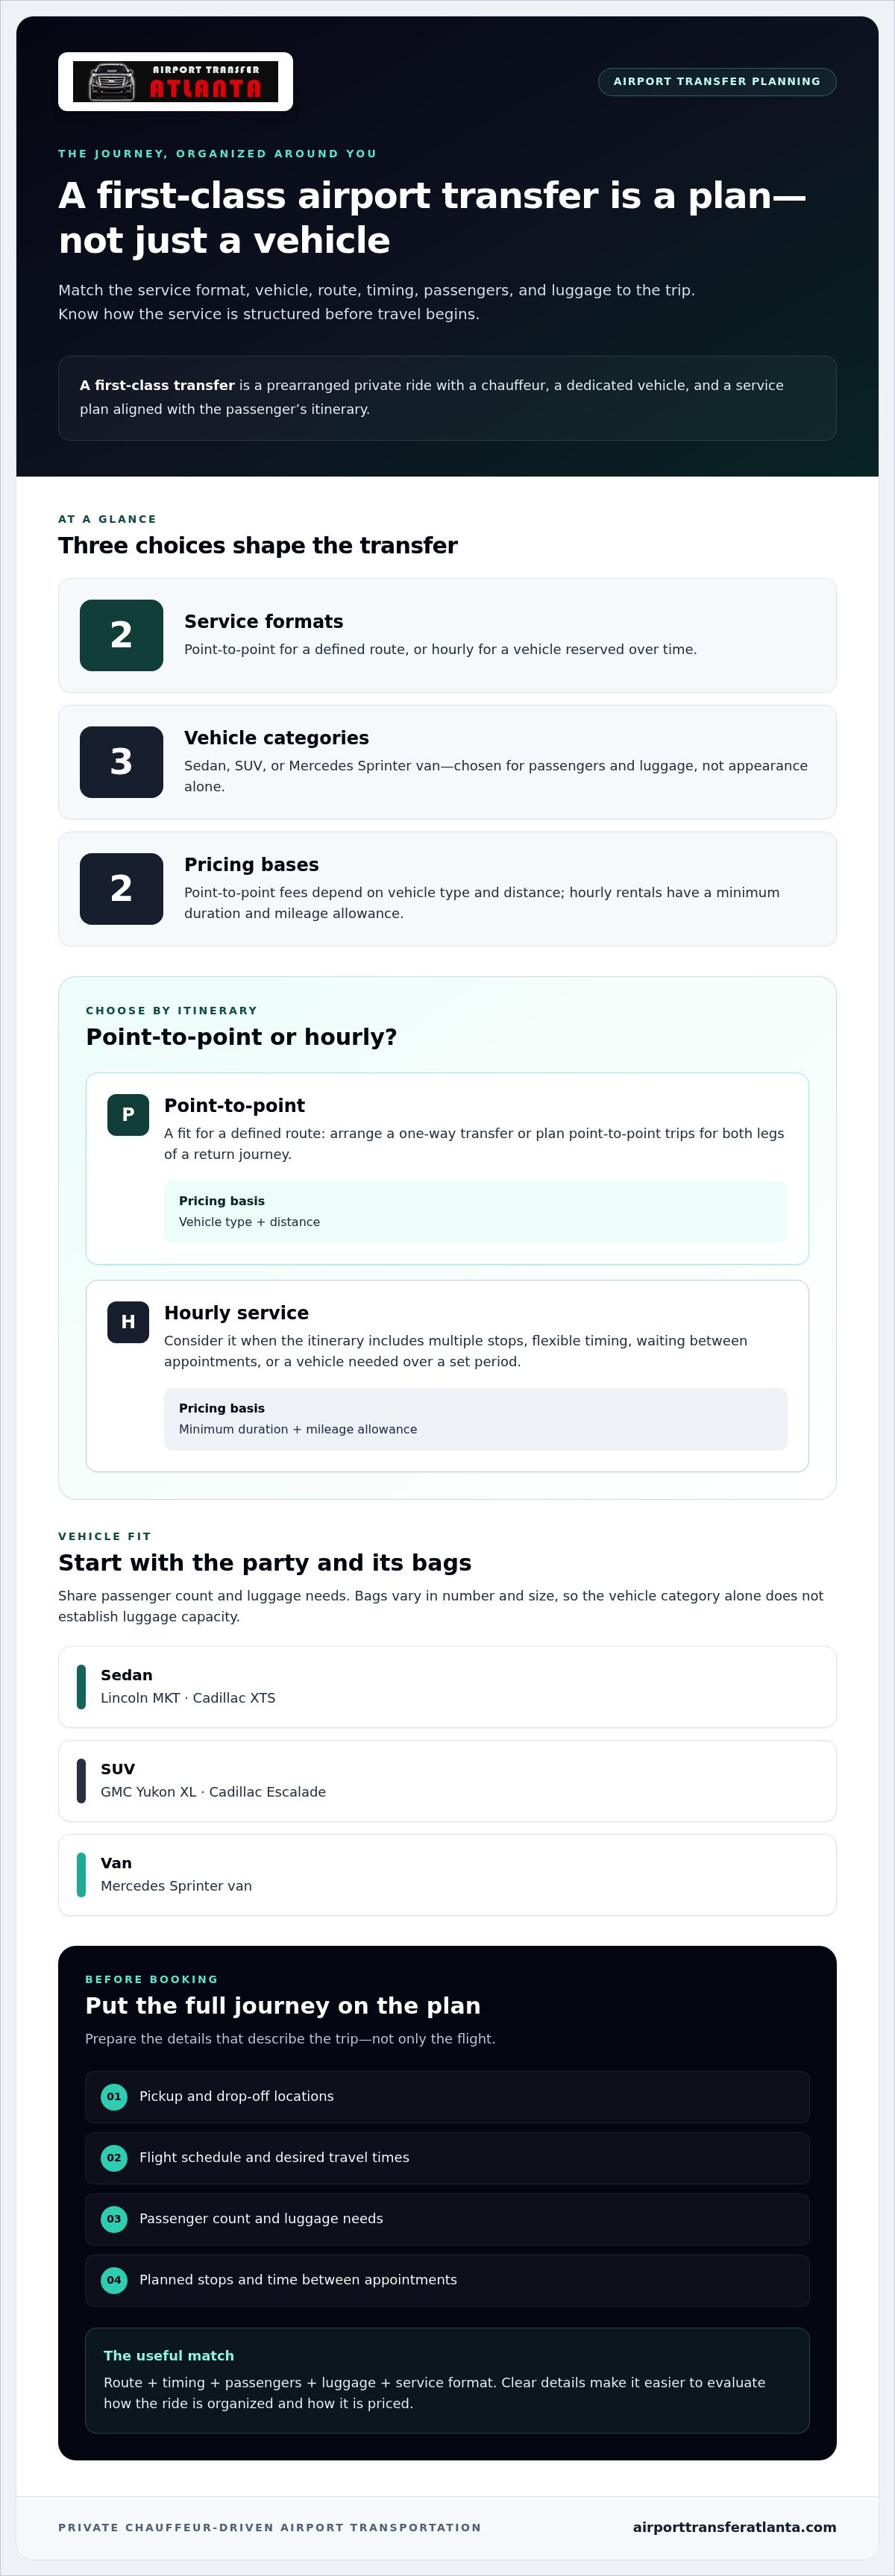Open the airporttransferatlanta.com footer link
The height and width of the screenshot is (2576, 895).
pyautogui.click(x=734, y=2527)
